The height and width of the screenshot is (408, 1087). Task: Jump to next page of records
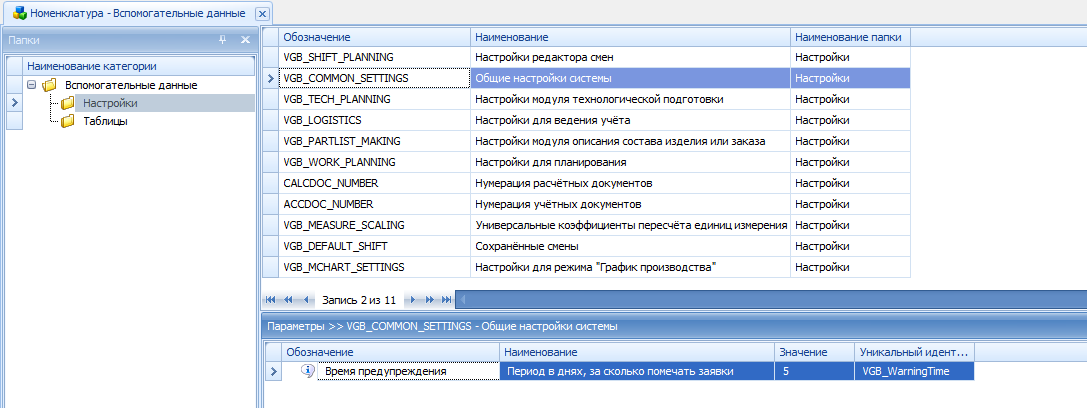[x=429, y=300]
